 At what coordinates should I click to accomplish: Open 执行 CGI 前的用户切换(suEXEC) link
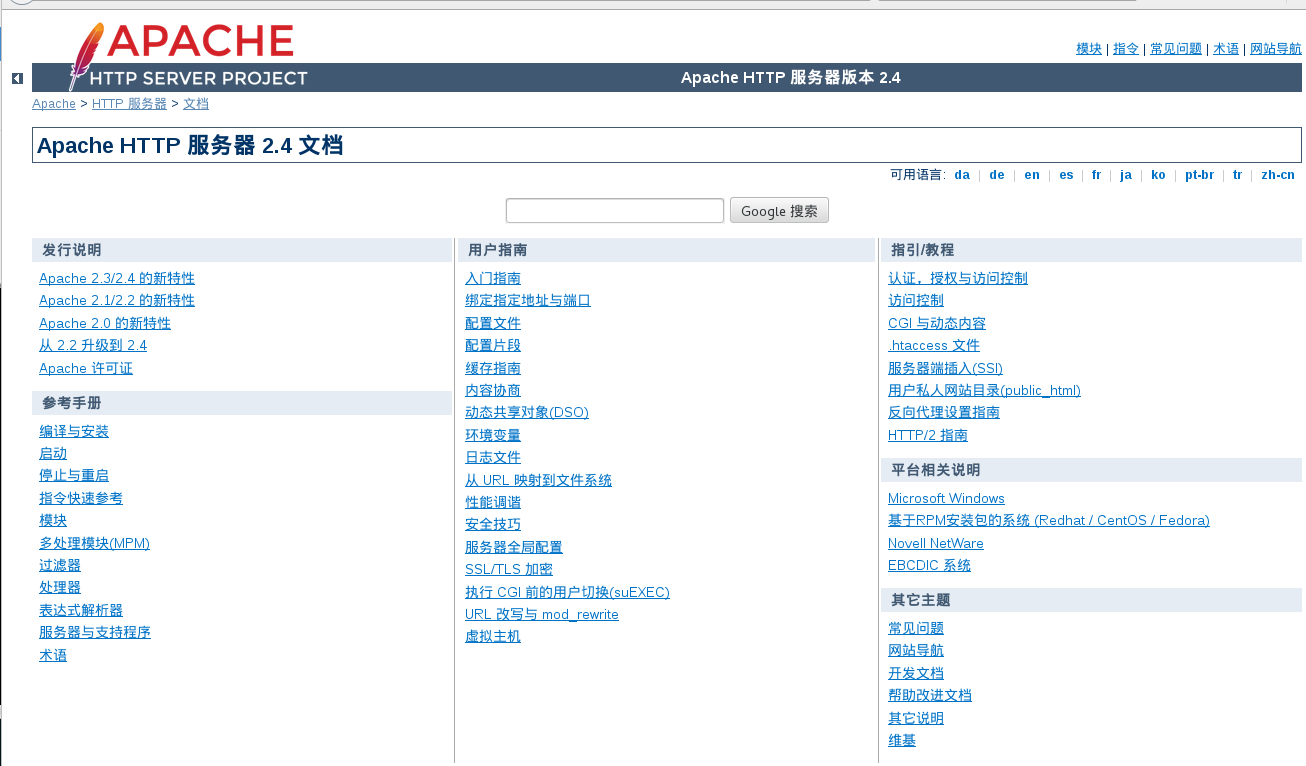567,592
